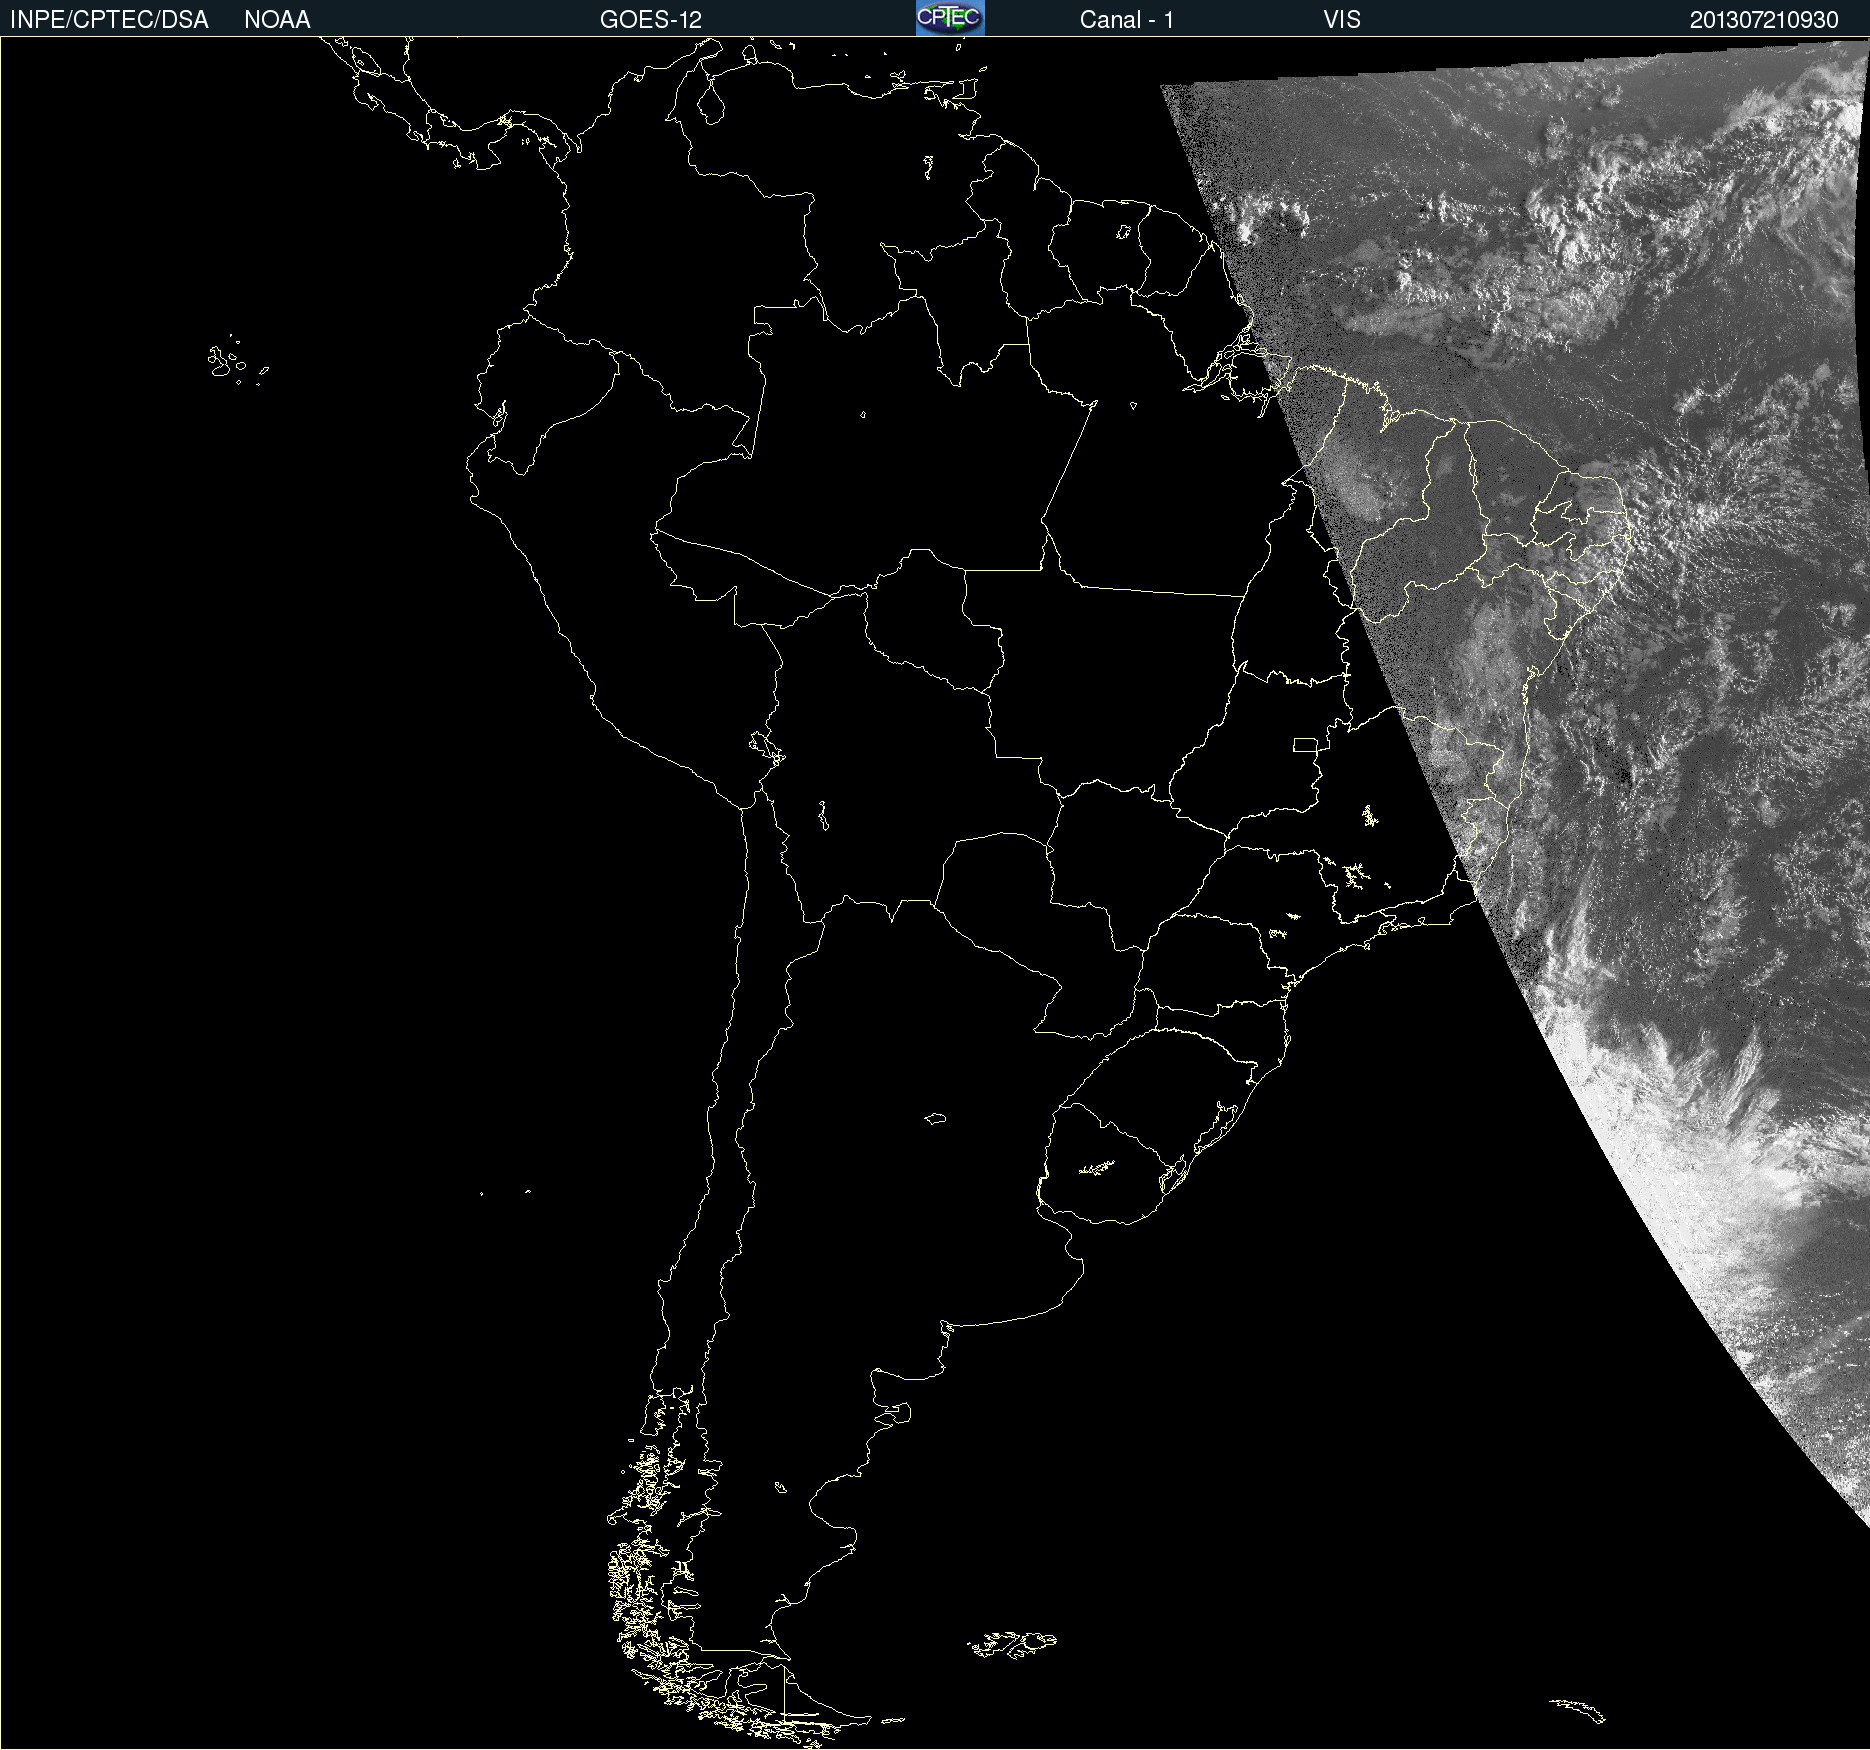Click the GOES-12 satellite label
This screenshot has height=1750, width=1870.
point(651,20)
